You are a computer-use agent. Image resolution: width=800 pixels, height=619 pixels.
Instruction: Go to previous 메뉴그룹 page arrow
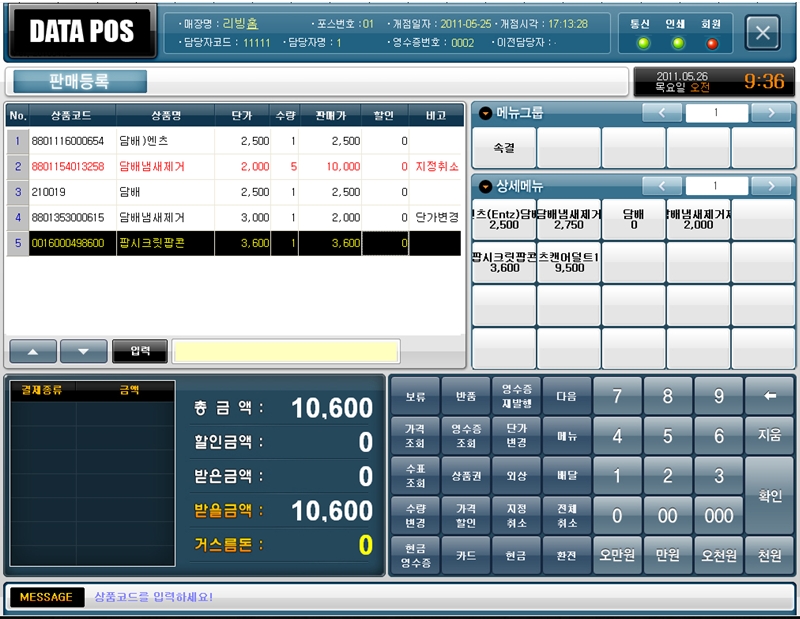[662, 113]
